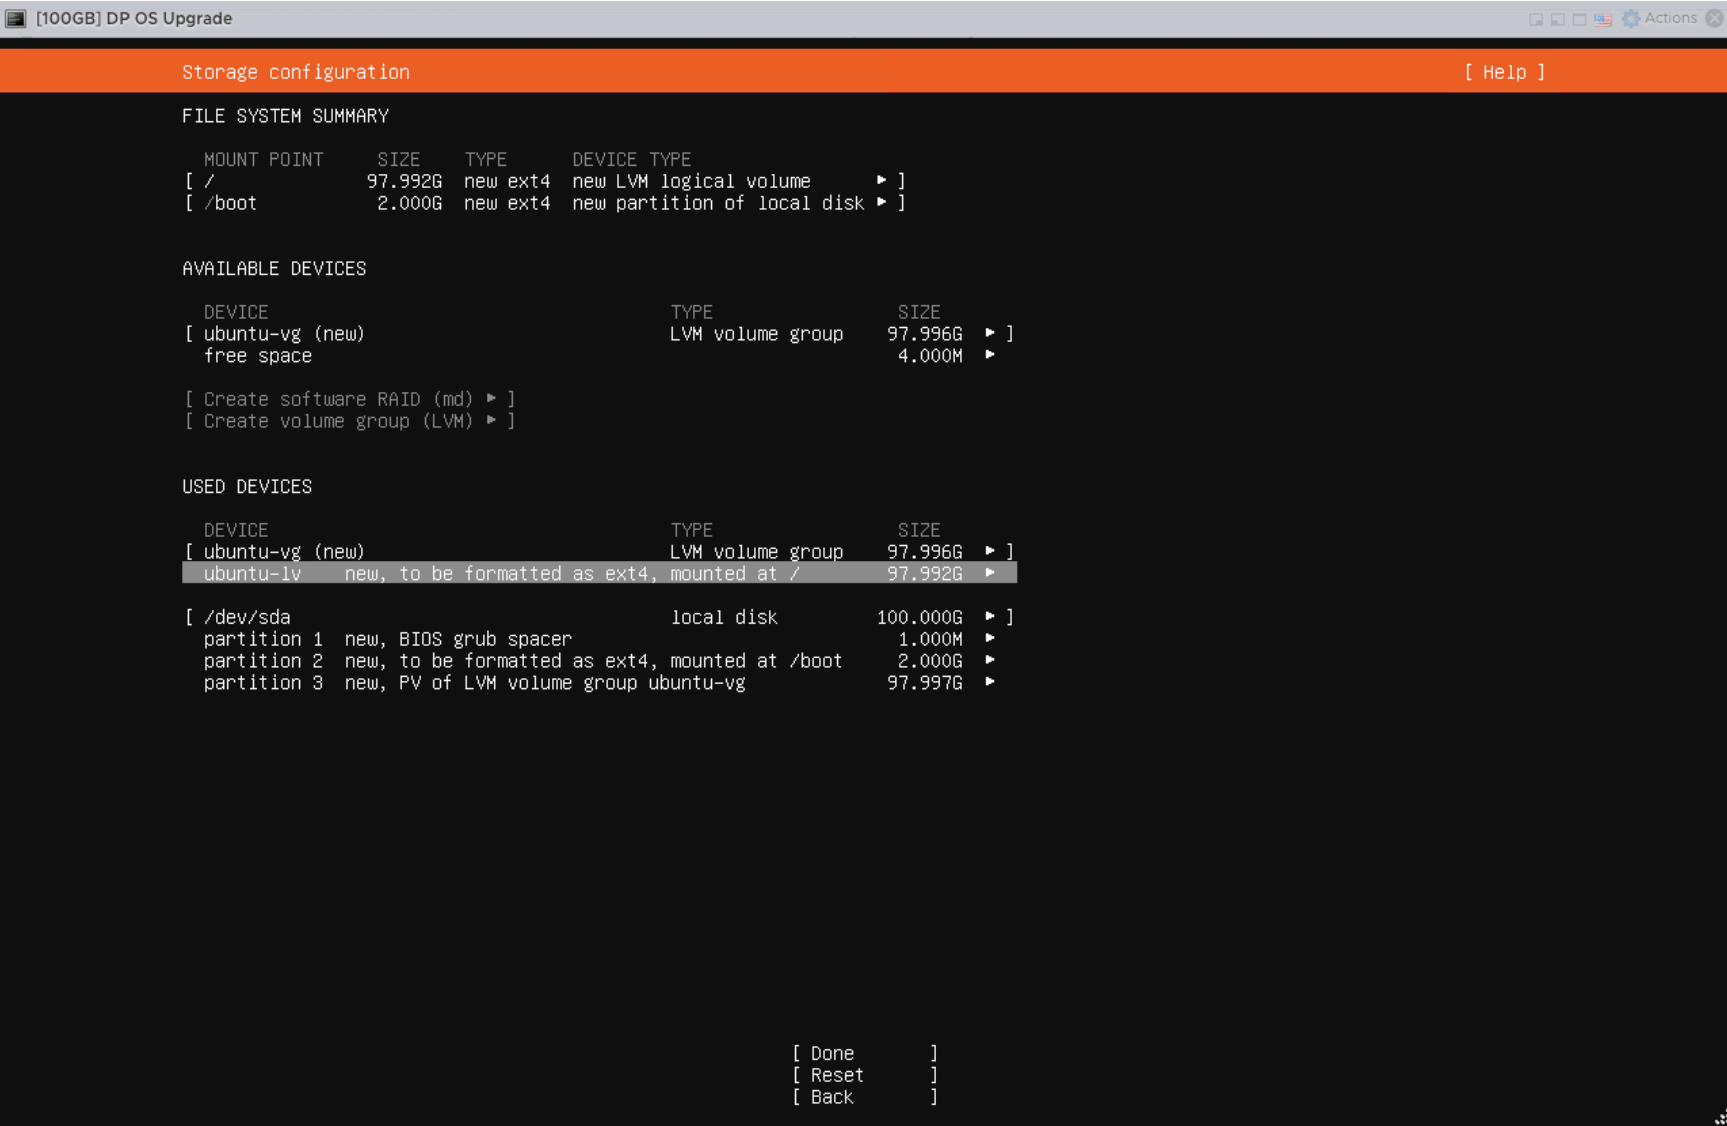1727x1126 pixels.
Task: Click the second console window-size icon
Action: [x=1558, y=19]
